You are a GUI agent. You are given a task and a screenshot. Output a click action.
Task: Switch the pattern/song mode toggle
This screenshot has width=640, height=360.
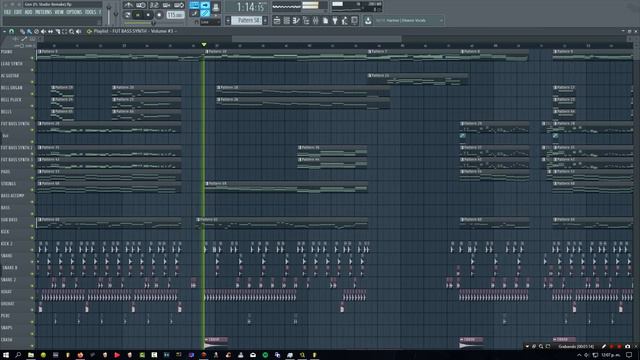point(128,15)
